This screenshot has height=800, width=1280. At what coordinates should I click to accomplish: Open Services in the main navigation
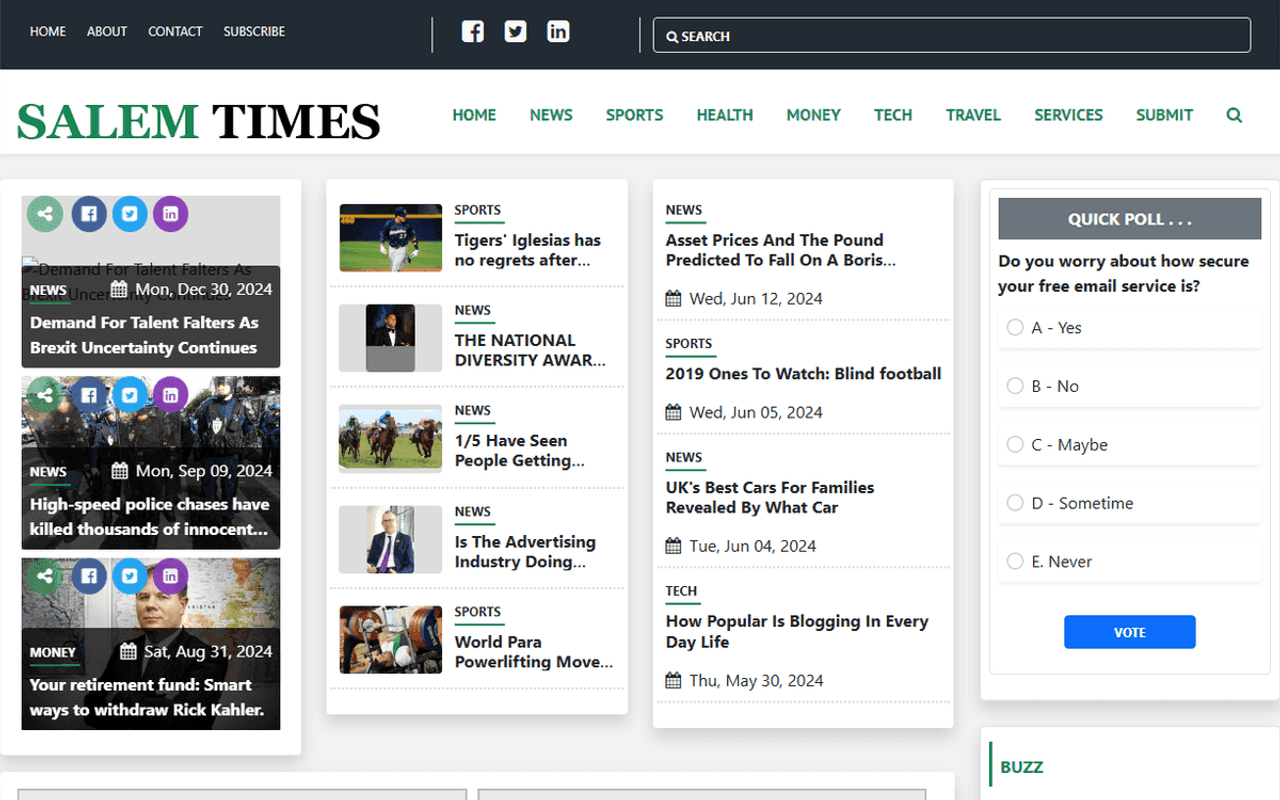pos(1068,115)
